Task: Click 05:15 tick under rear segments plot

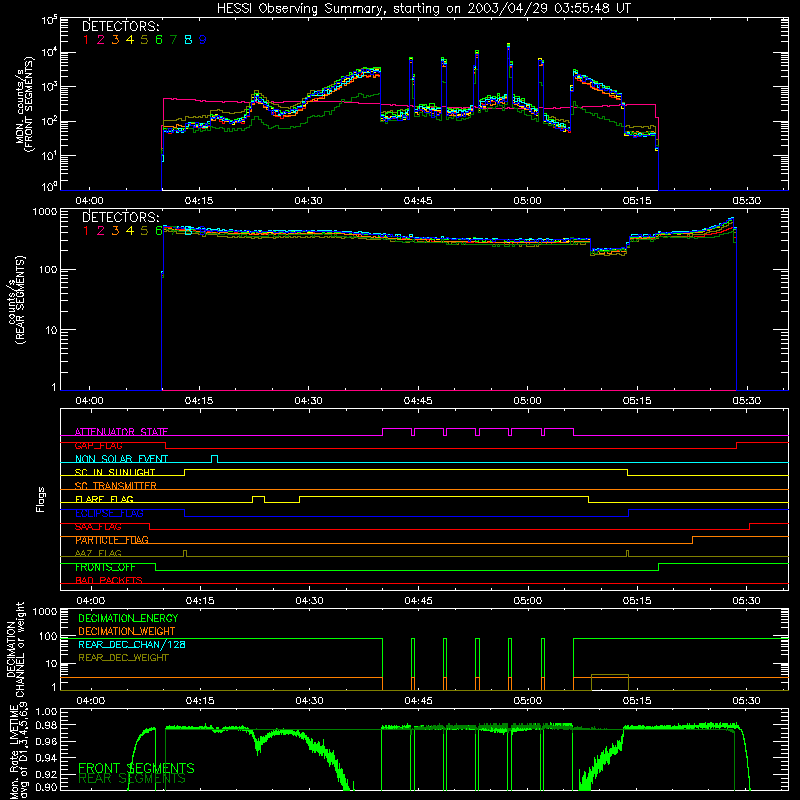Action: pyautogui.click(x=637, y=401)
